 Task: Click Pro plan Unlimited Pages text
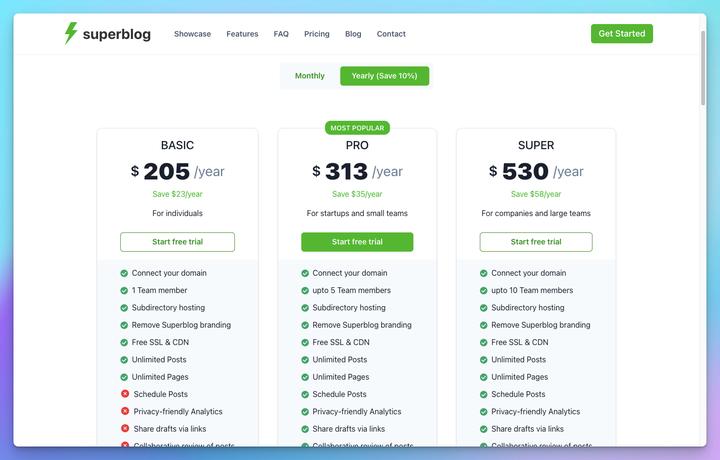pyautogui.click(x=341, y=377)
